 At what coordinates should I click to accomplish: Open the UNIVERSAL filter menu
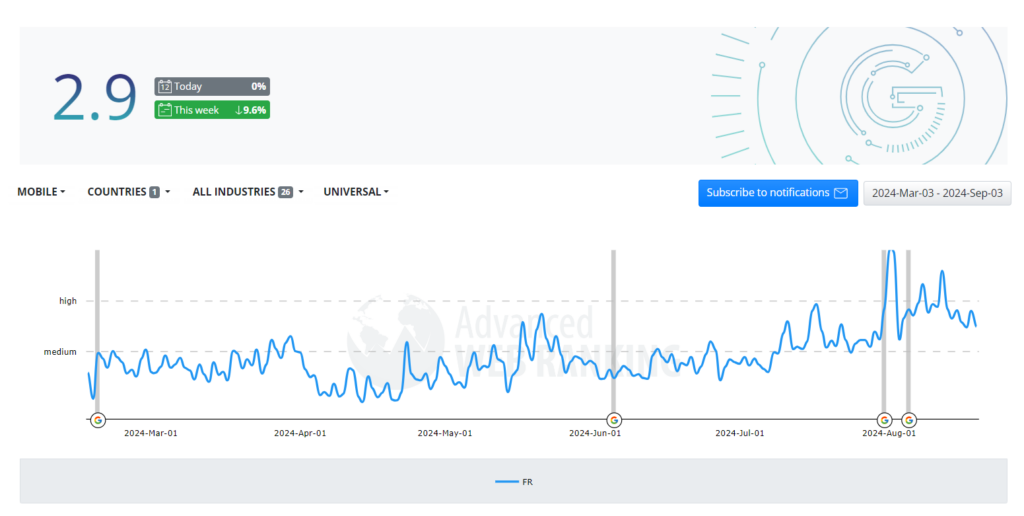pyautogui.click(x=356, y=192)
